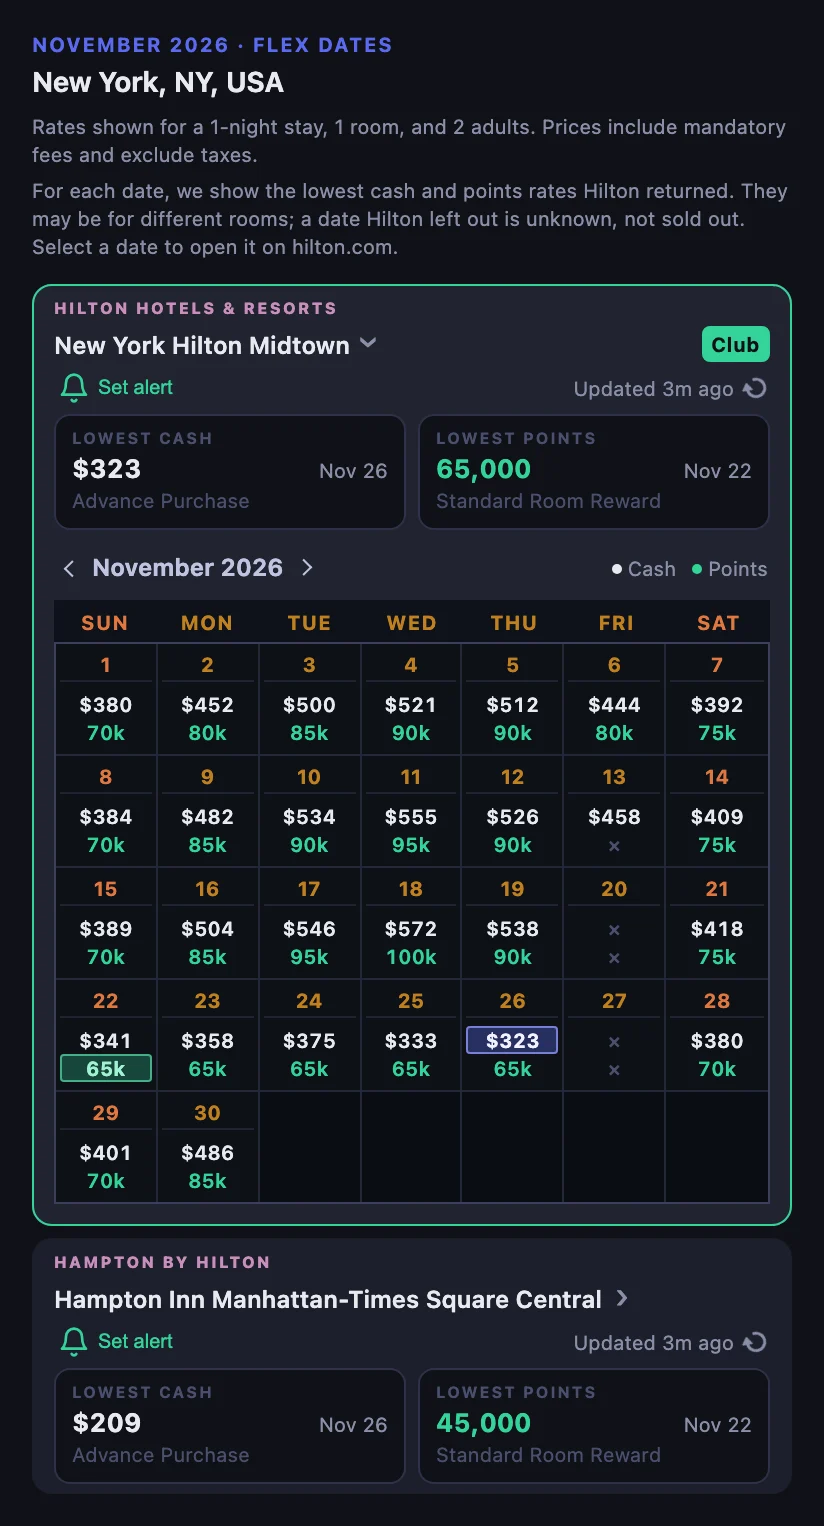This screenshot has height=1526, width=824.
Task: Click the bell icon for Hampton Inn Manhattan
Action: (74, 1342)
